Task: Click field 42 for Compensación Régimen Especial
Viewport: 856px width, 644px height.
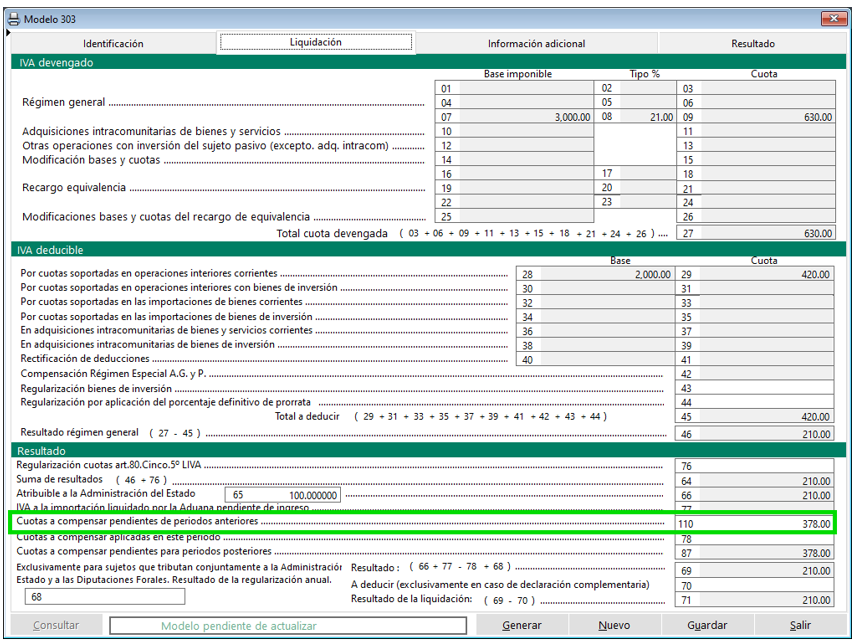Action: pos(754,374)
